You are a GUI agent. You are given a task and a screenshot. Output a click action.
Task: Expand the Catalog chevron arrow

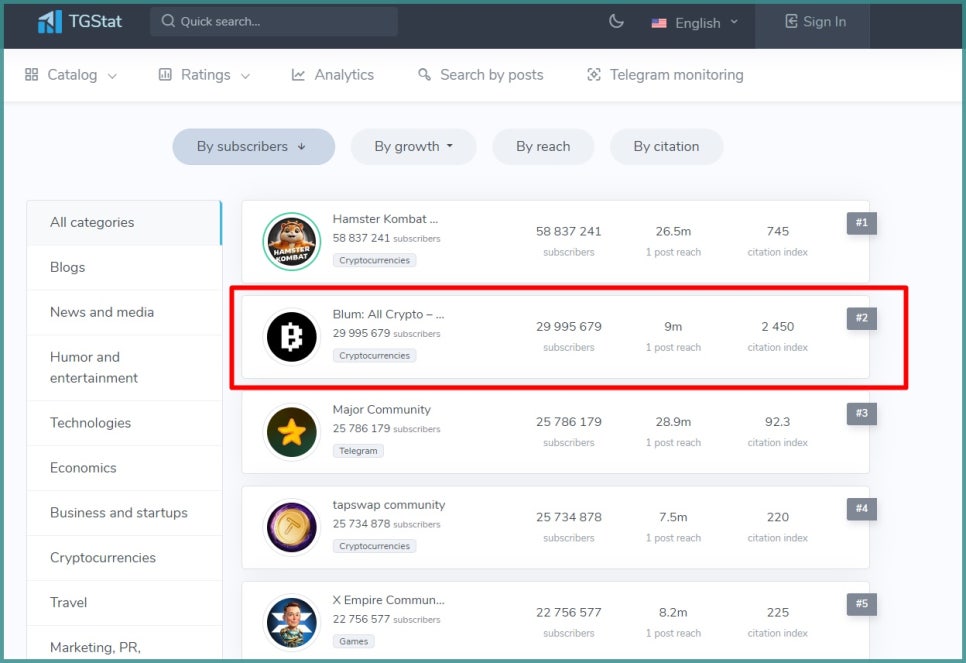(112, 76)
